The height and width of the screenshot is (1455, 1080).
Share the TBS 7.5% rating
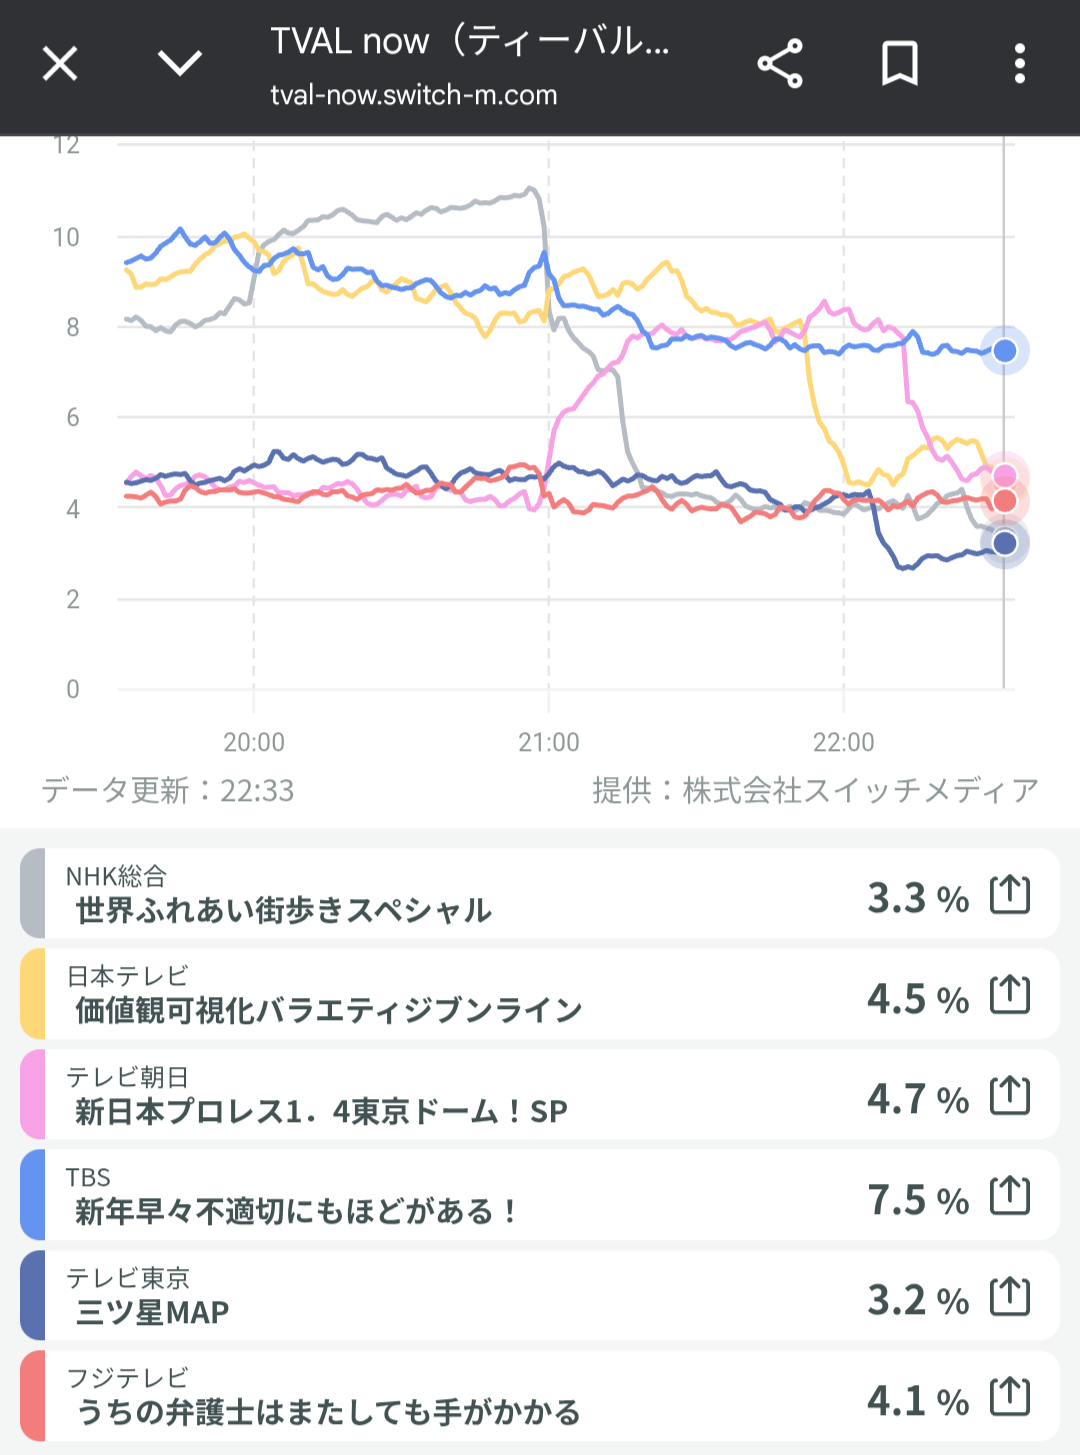1009,1196
